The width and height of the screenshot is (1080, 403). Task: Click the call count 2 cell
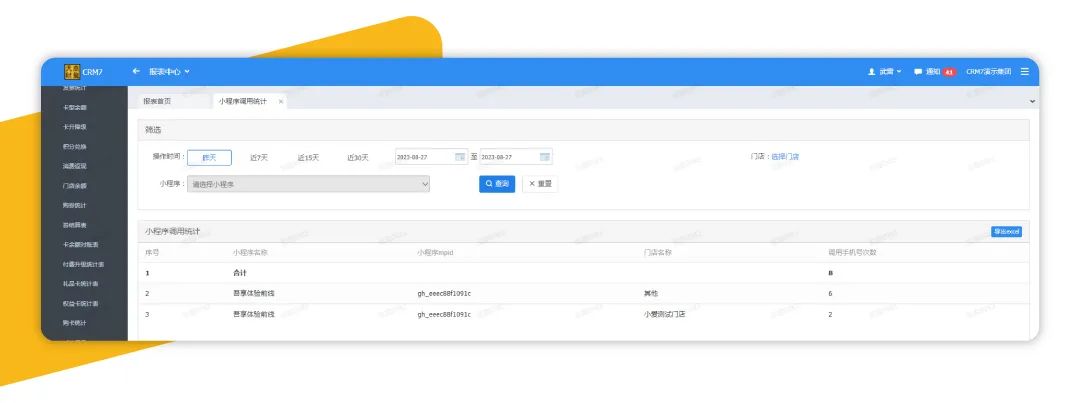pos(830,315)
